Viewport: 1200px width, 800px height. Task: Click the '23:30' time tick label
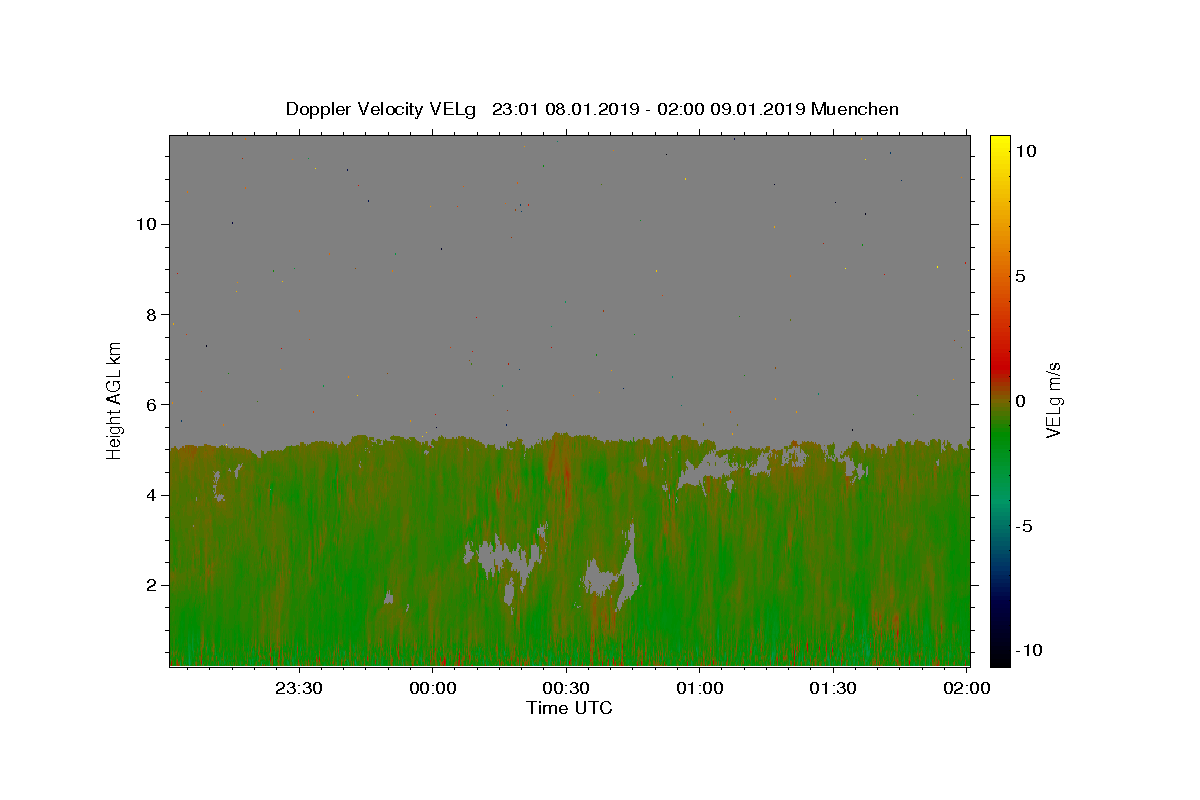pyautogui.click(x=299, y=689)
